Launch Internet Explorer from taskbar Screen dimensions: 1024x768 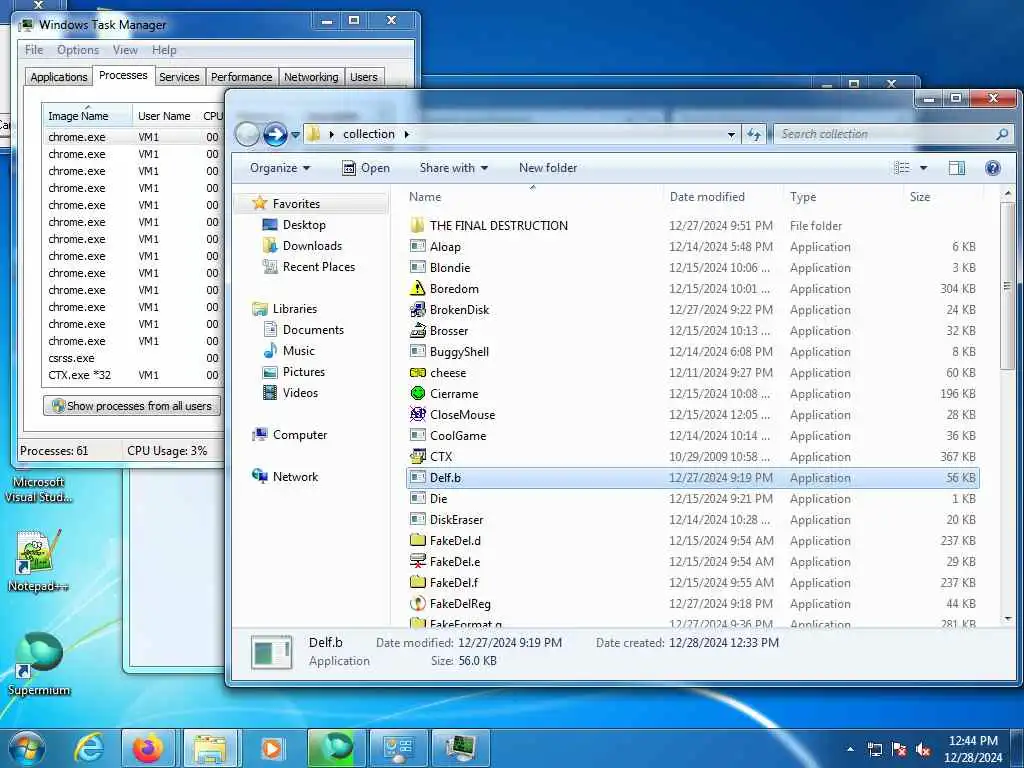pos(89,748)
